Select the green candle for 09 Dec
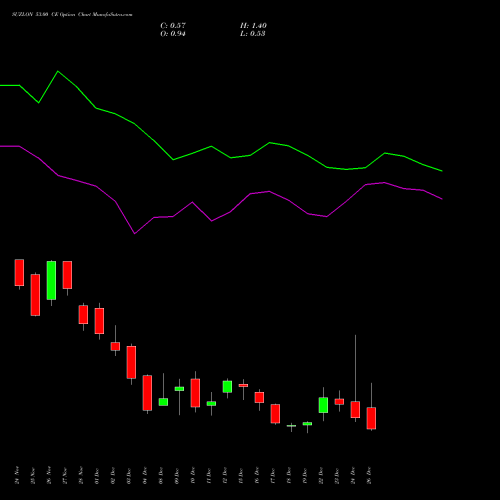This screenshot has height=500, width=500. [x=179, y=389]
